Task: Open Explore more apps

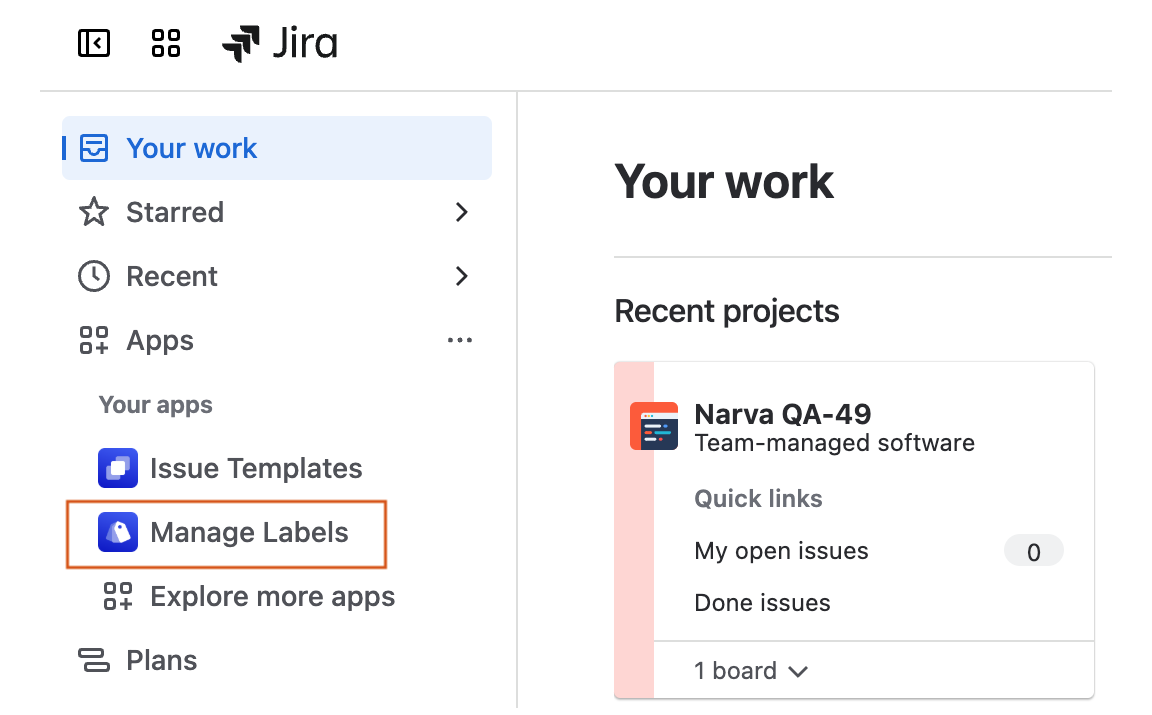Action: [x=272, y=597]
